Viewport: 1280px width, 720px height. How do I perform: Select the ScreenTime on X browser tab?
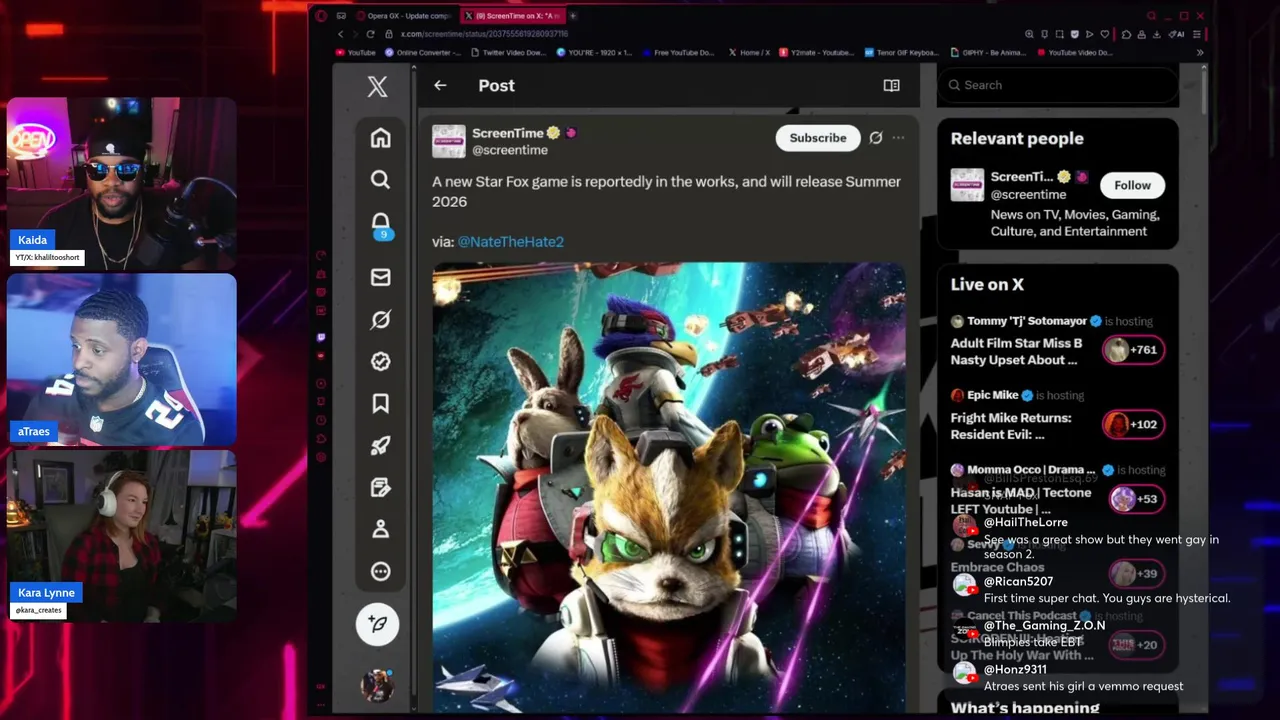click(512, 16)
